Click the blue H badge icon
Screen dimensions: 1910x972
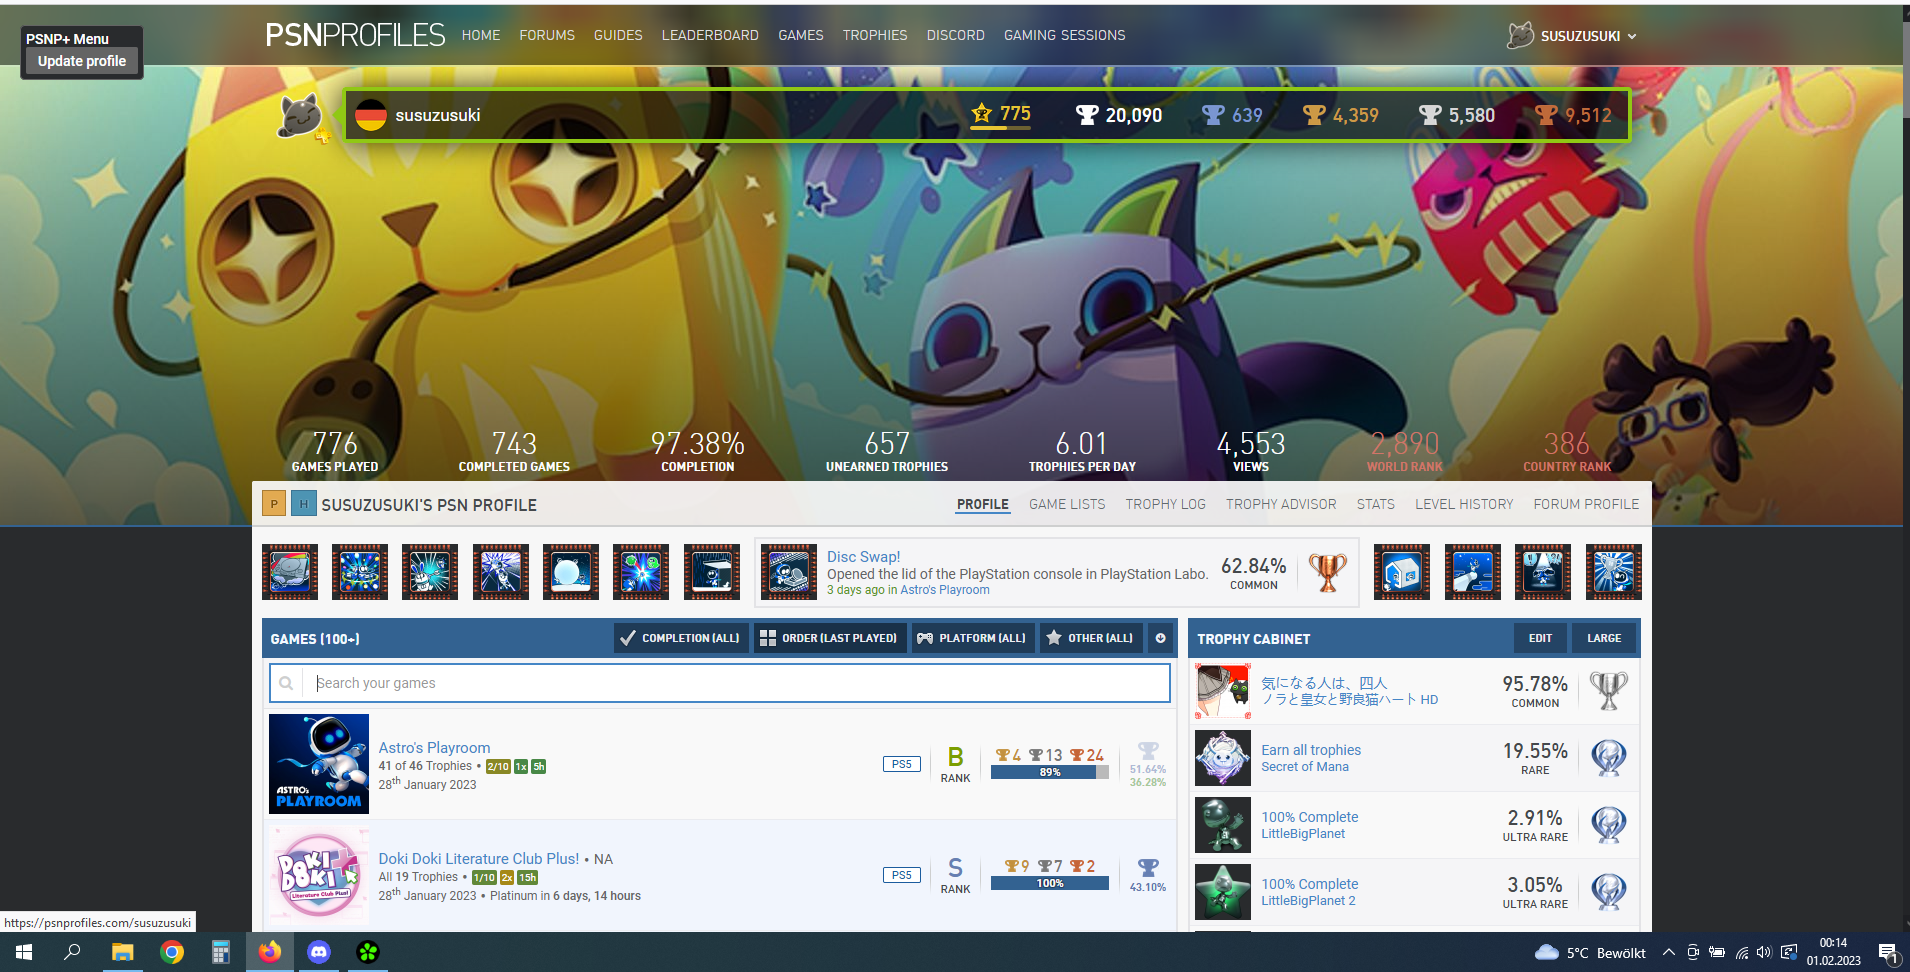303,504
